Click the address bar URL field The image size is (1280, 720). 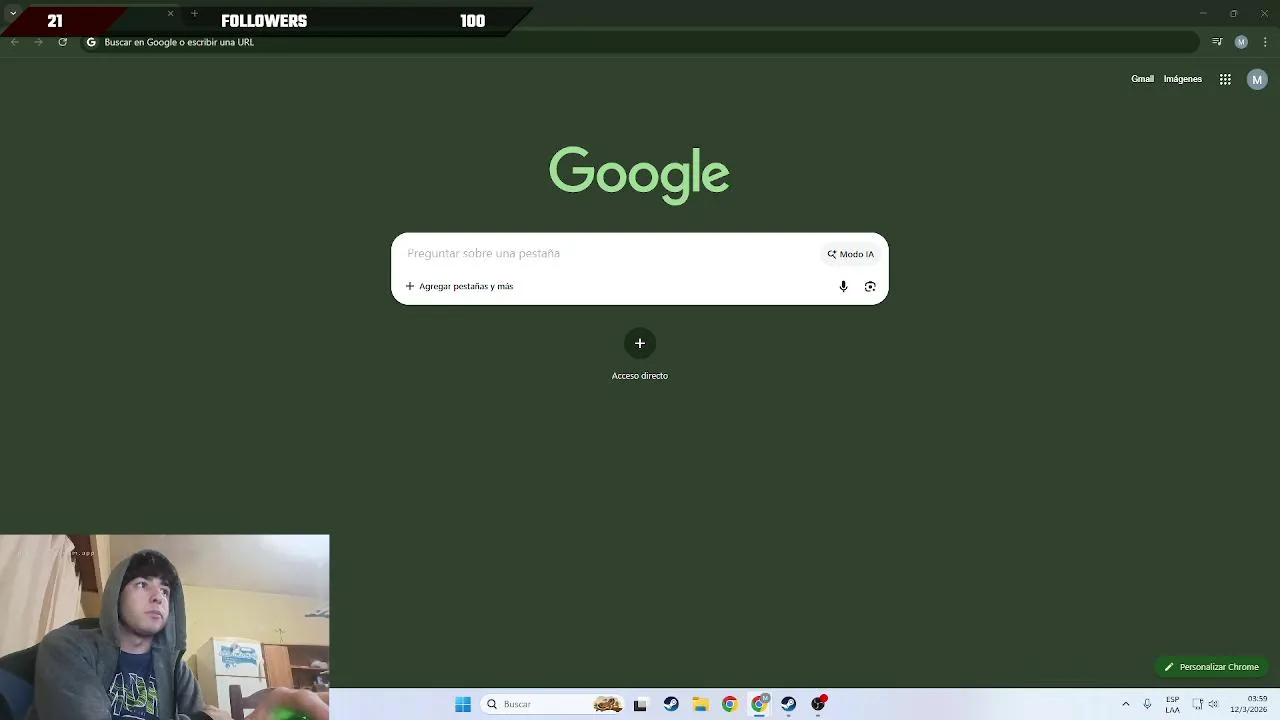[x=640, y=42]
